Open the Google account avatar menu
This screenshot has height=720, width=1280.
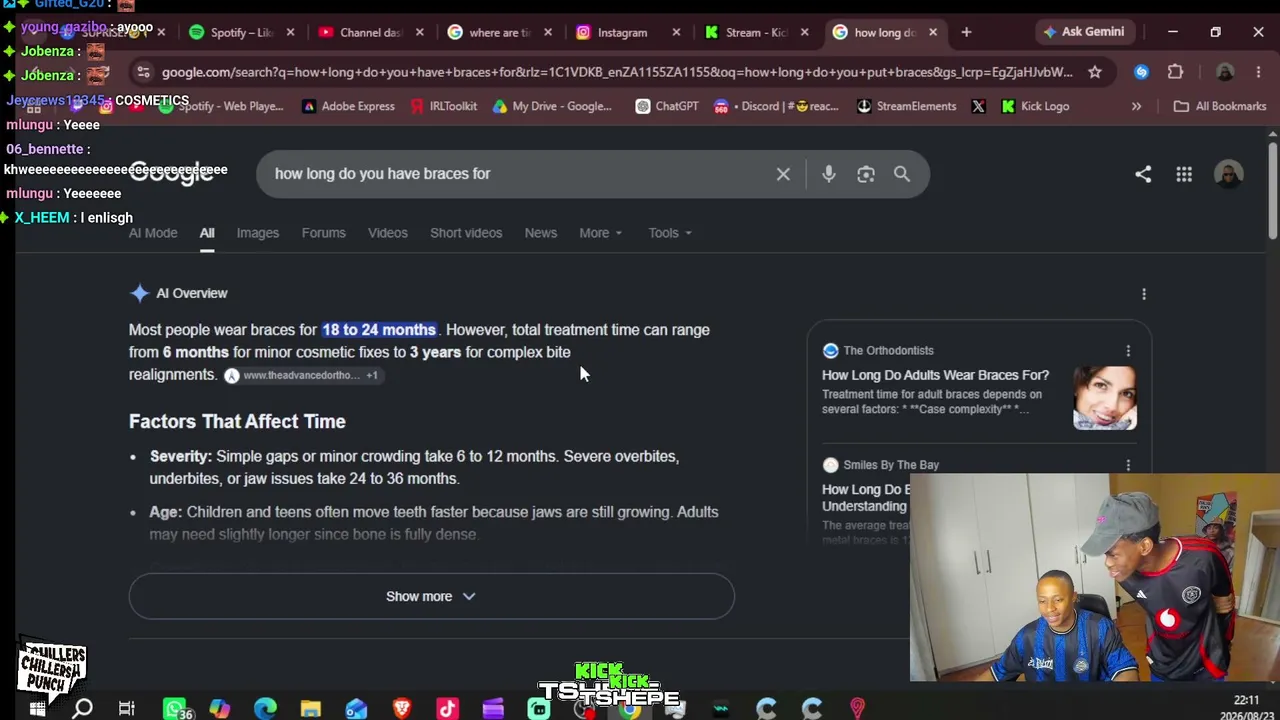(x=1228, y=174)
